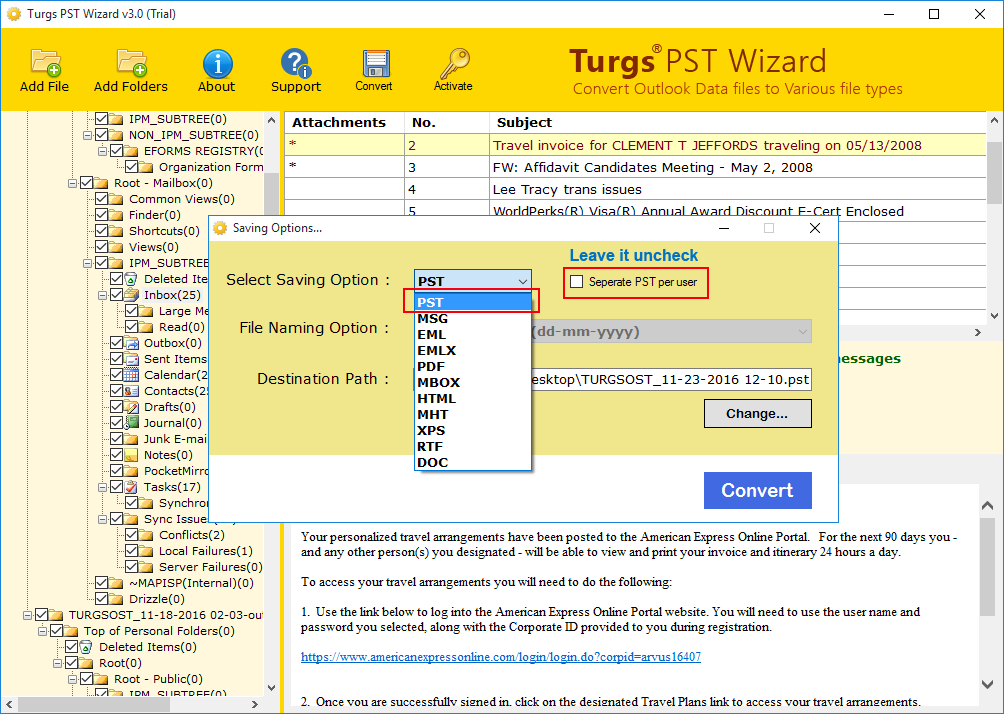
Task: Choose MSG from the saving option list
Action: tap(473, 318)
